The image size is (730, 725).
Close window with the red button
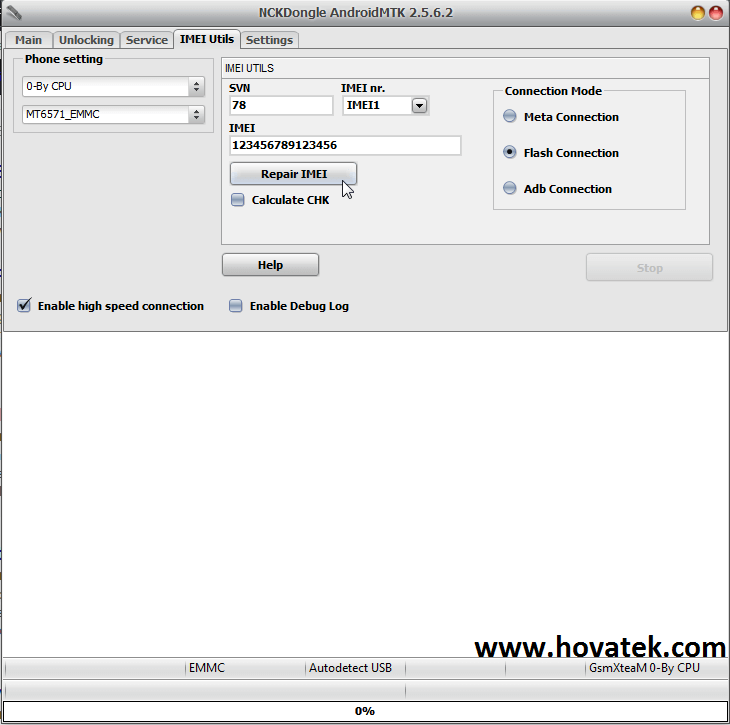tap(716, 13)
